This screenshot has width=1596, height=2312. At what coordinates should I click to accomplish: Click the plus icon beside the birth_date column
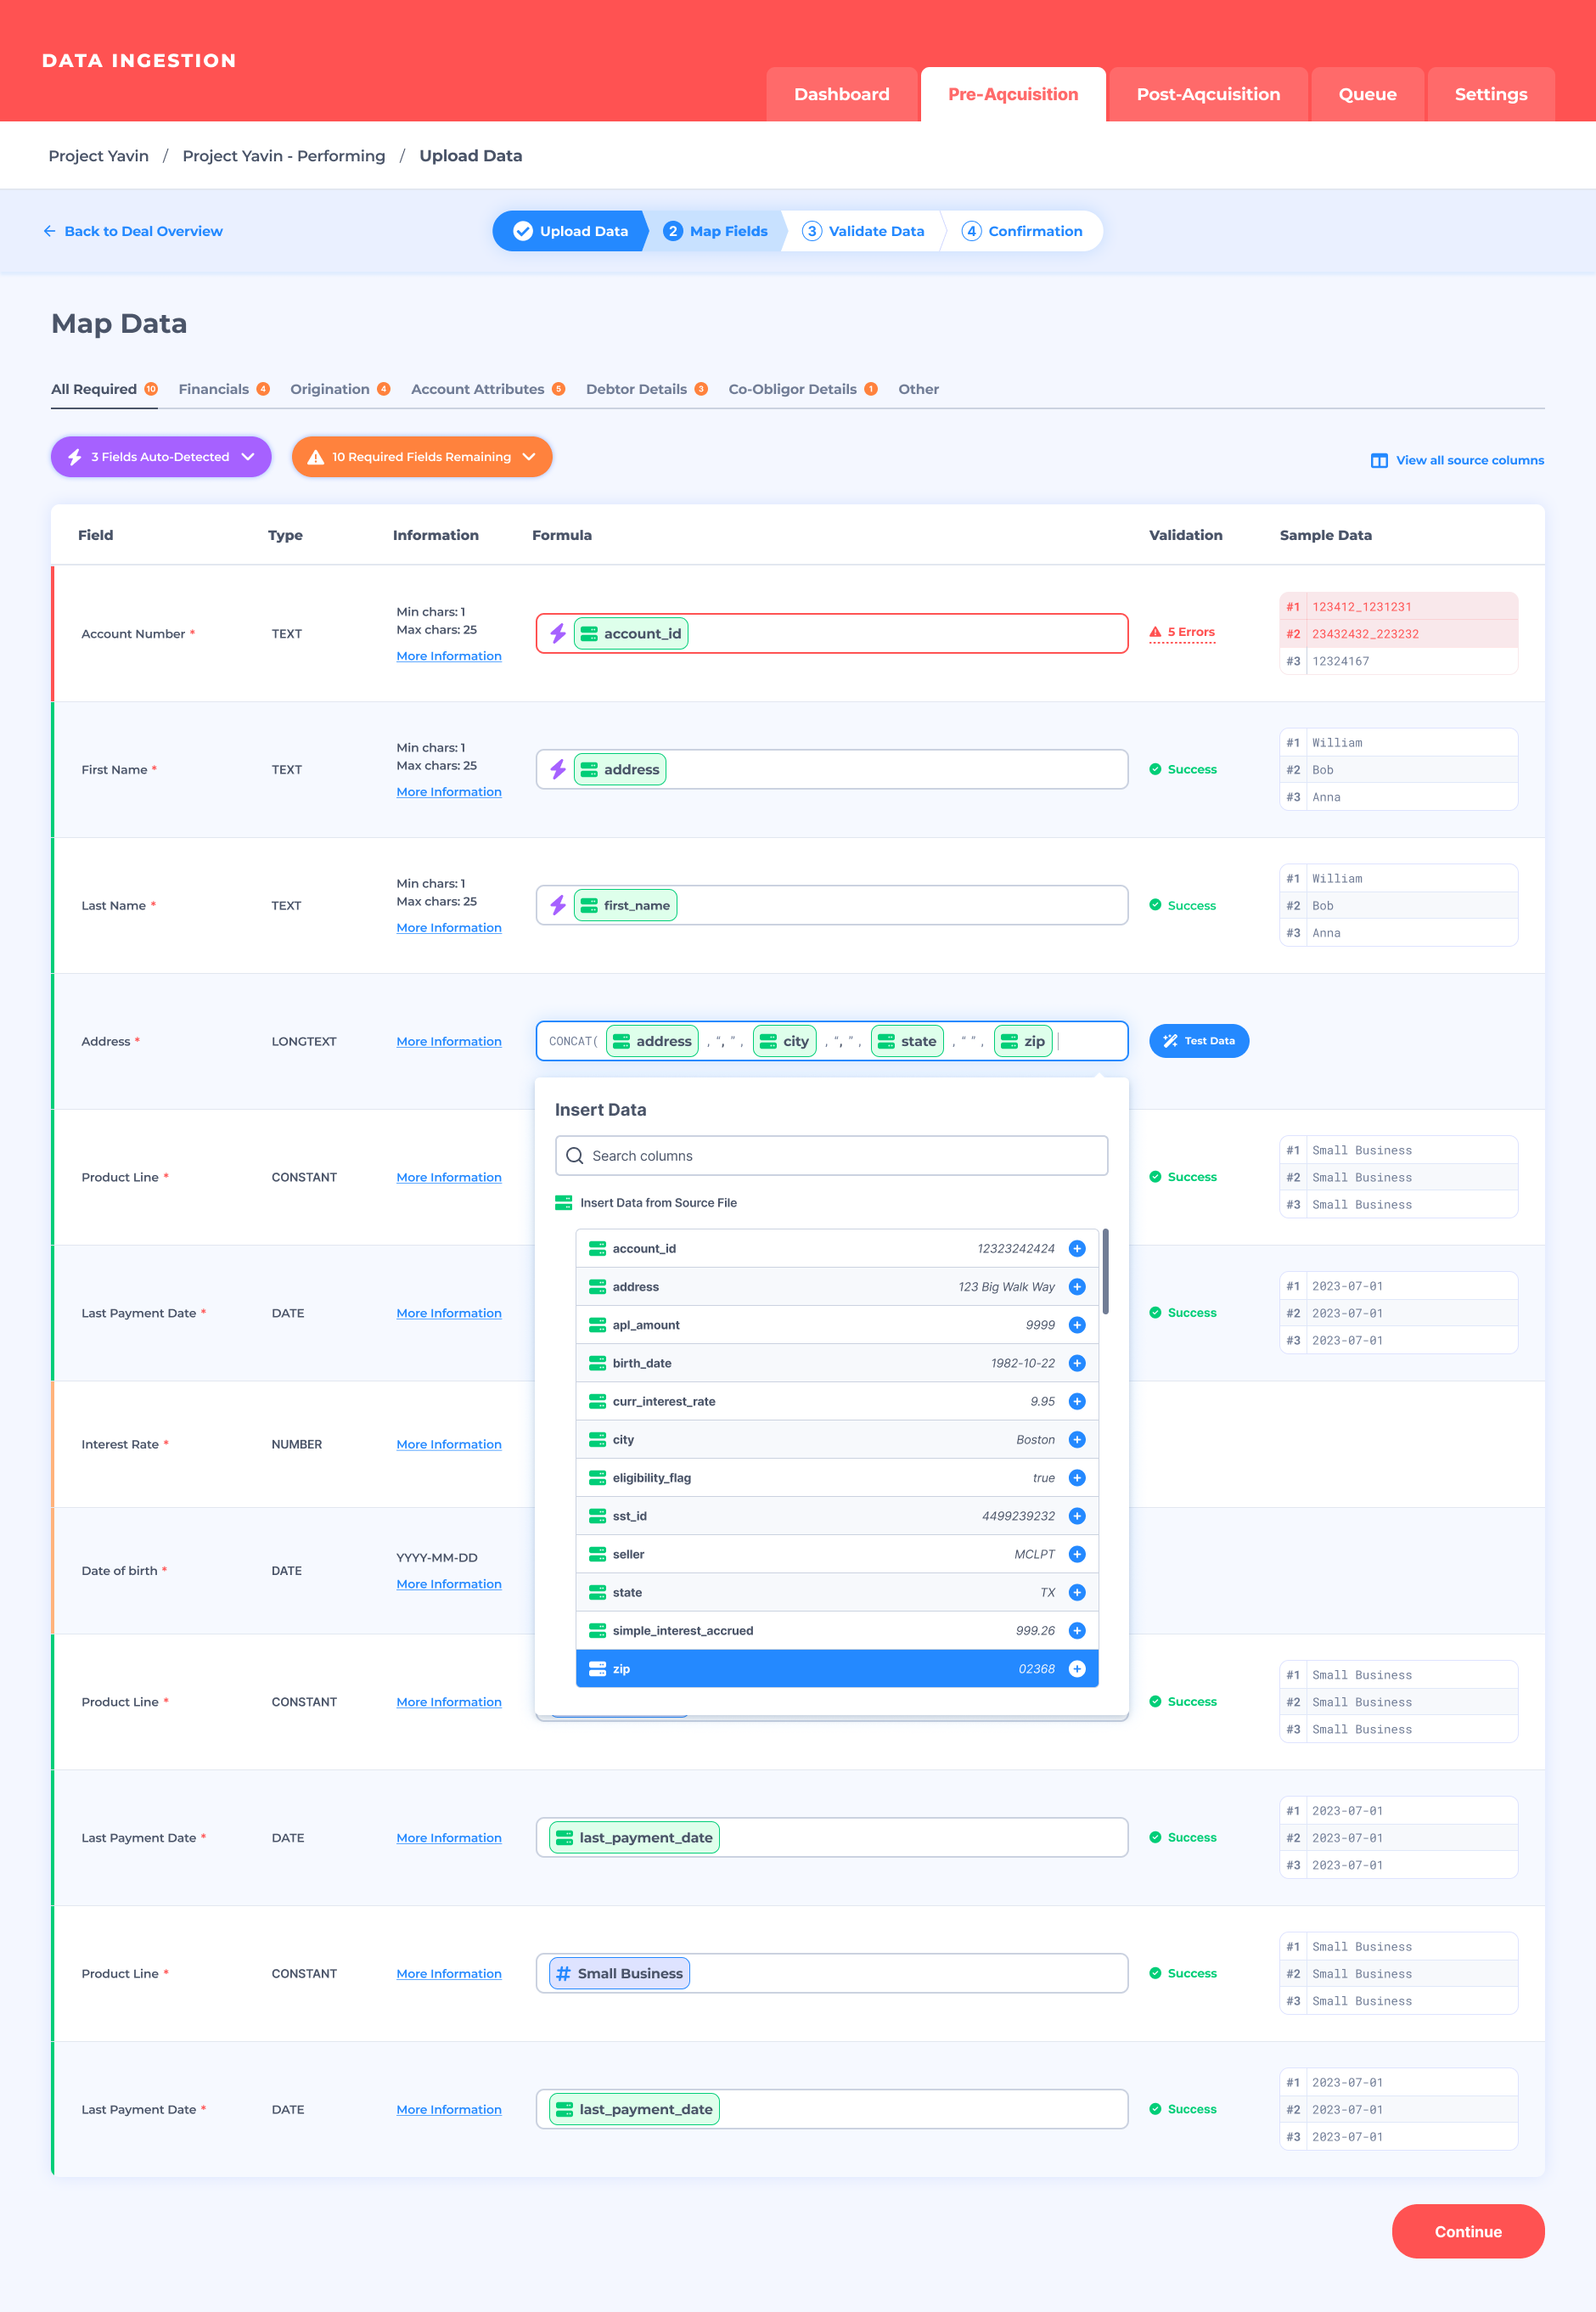[x=1077, y=1363]
